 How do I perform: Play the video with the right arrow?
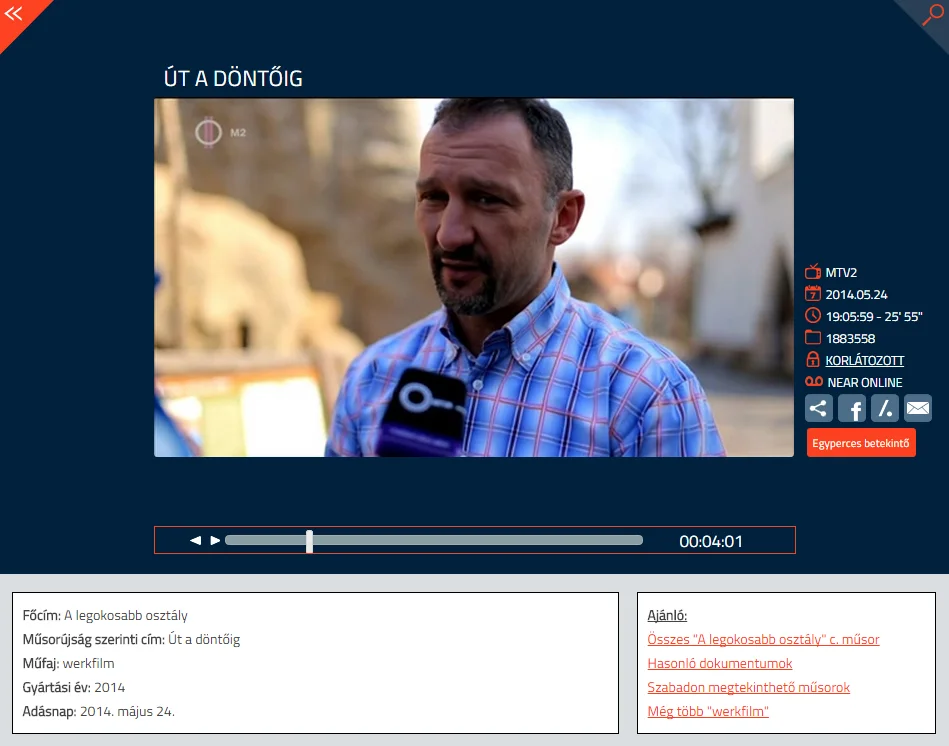click(215, 540)
